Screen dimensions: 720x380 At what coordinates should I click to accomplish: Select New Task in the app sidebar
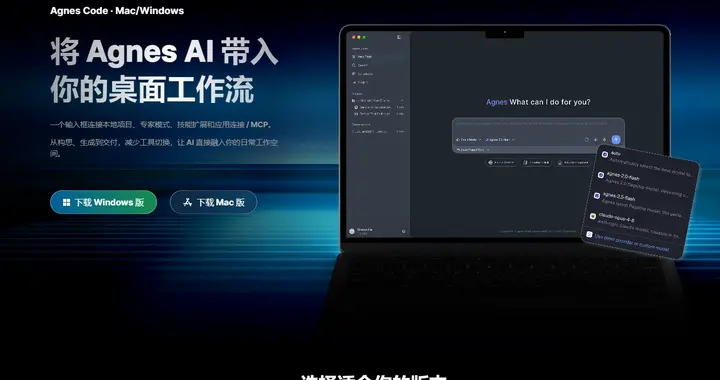pos(362,56)
